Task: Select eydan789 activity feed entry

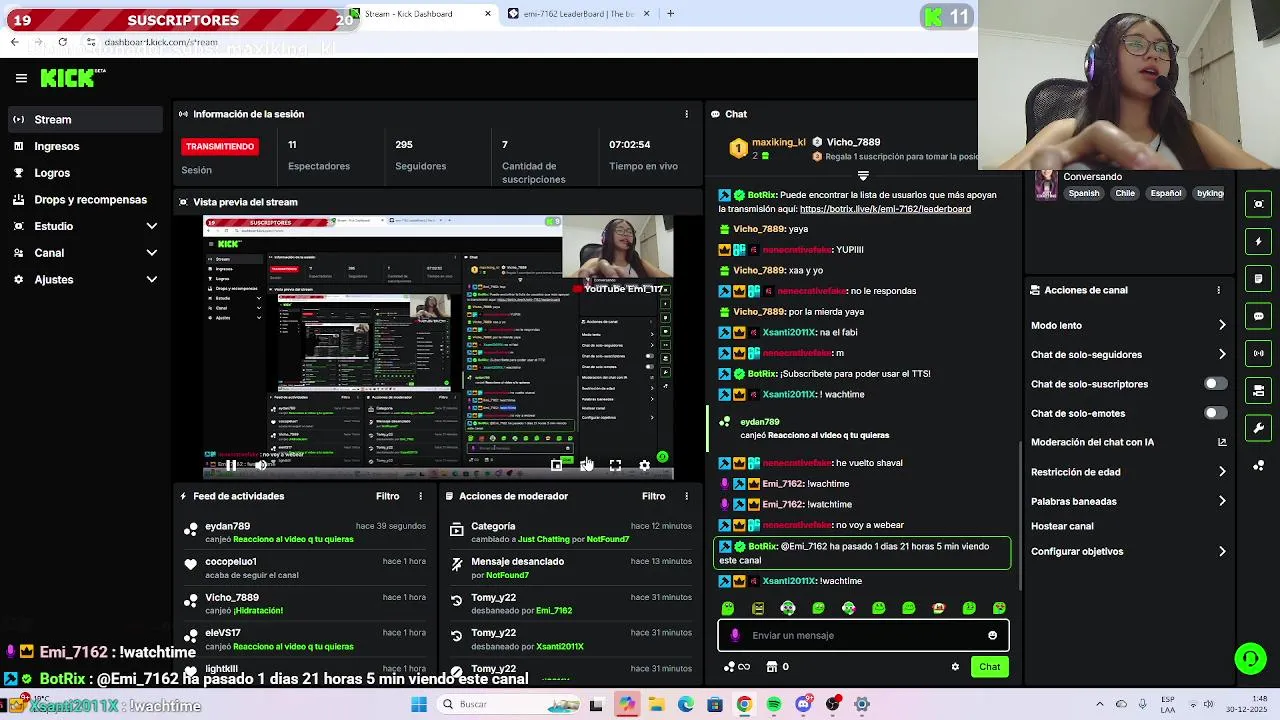Action: click(x=304, y=532)
